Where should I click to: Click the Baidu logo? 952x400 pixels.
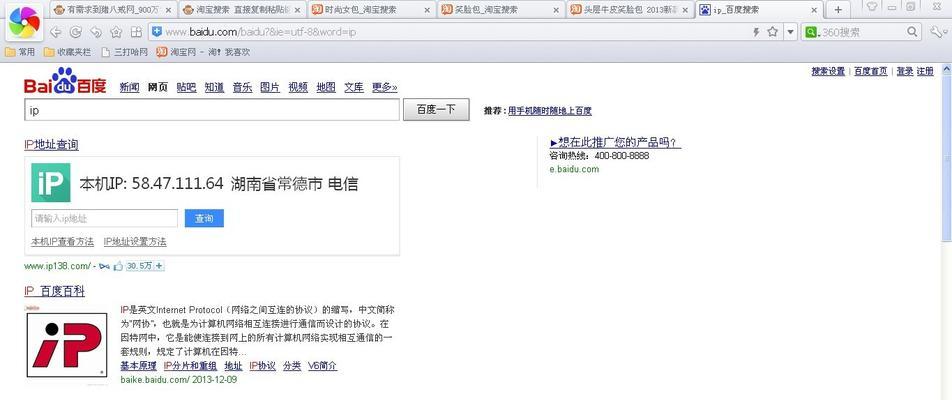pyautogui.click(x=65, y=81)
